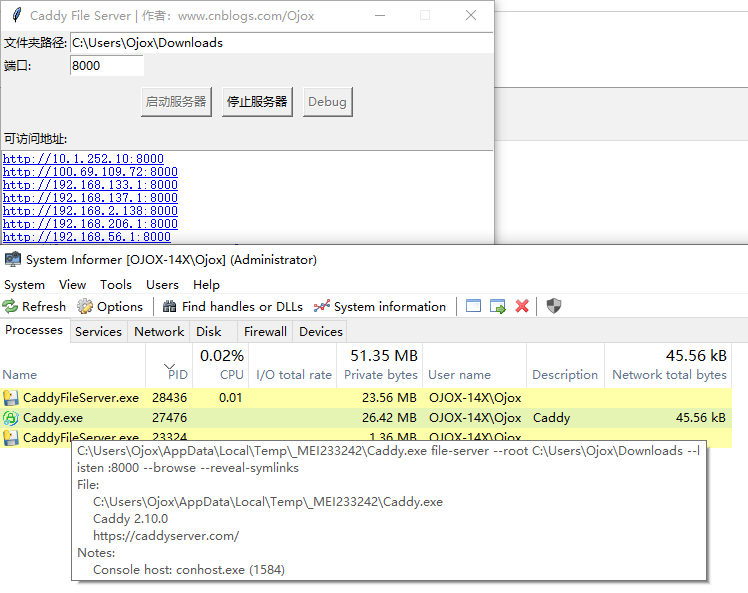This screenshot has height=593, width=748.
Task: Switch to the Services tab
Action: 98,332
